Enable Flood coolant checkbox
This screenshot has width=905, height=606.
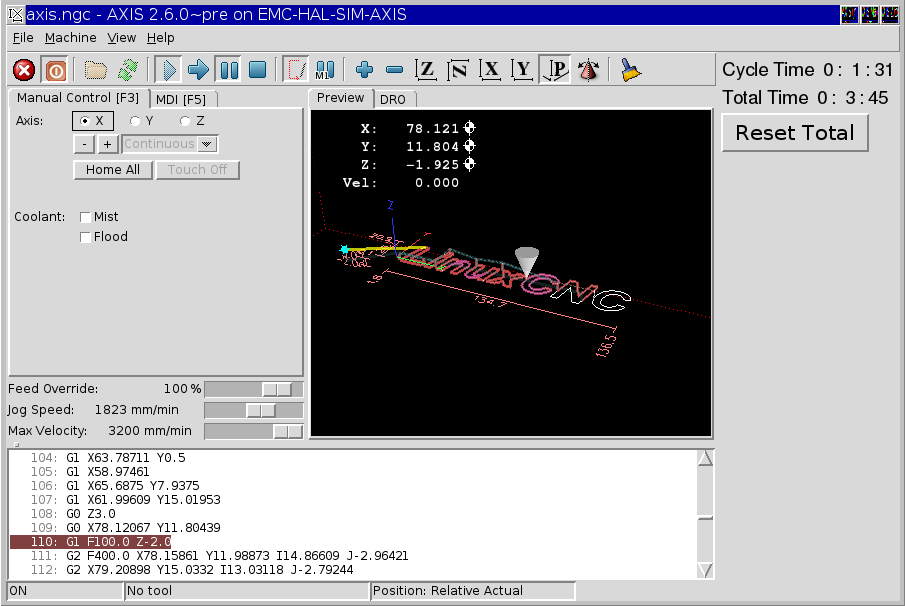[x=85, y=237]
